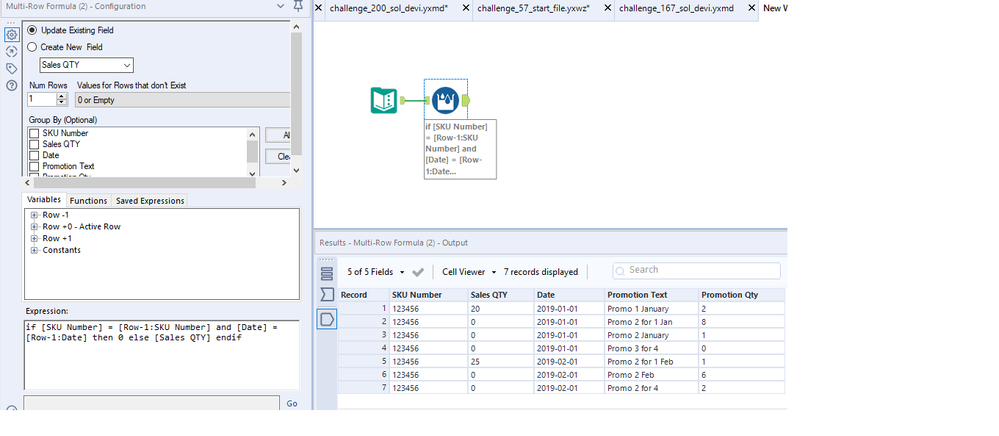Expand the Row -1 variables node

tap(34, 215)
